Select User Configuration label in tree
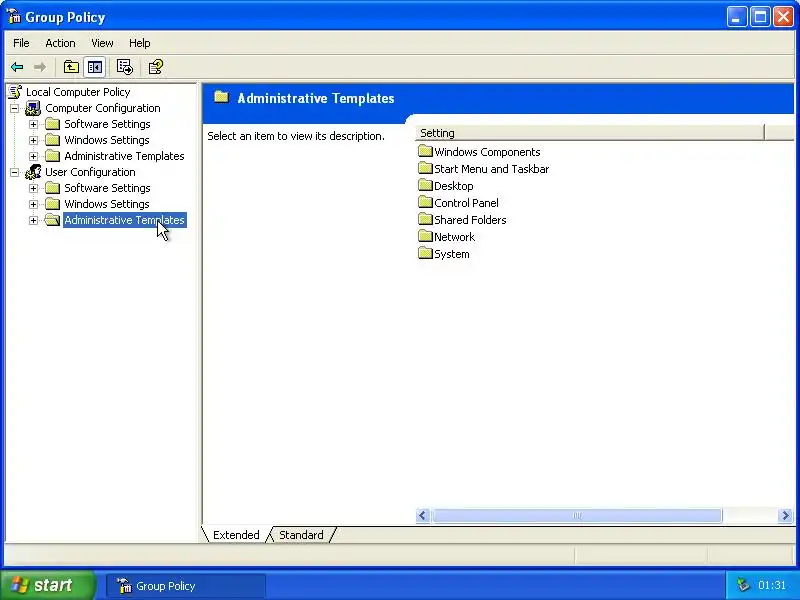The height and width of the screenshot is (600, 800). click(x=90, y=172)
